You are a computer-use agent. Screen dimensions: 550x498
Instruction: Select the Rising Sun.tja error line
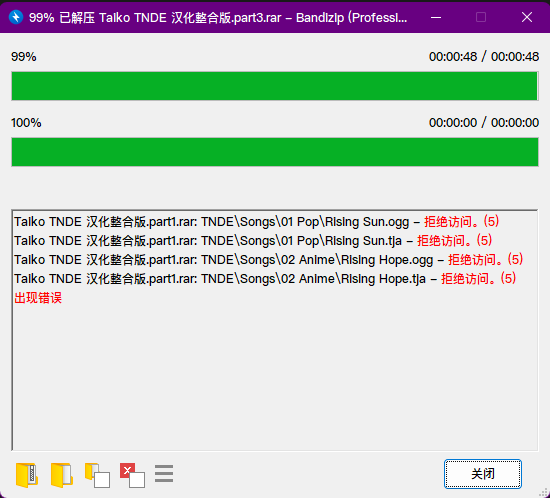(253, 241)
